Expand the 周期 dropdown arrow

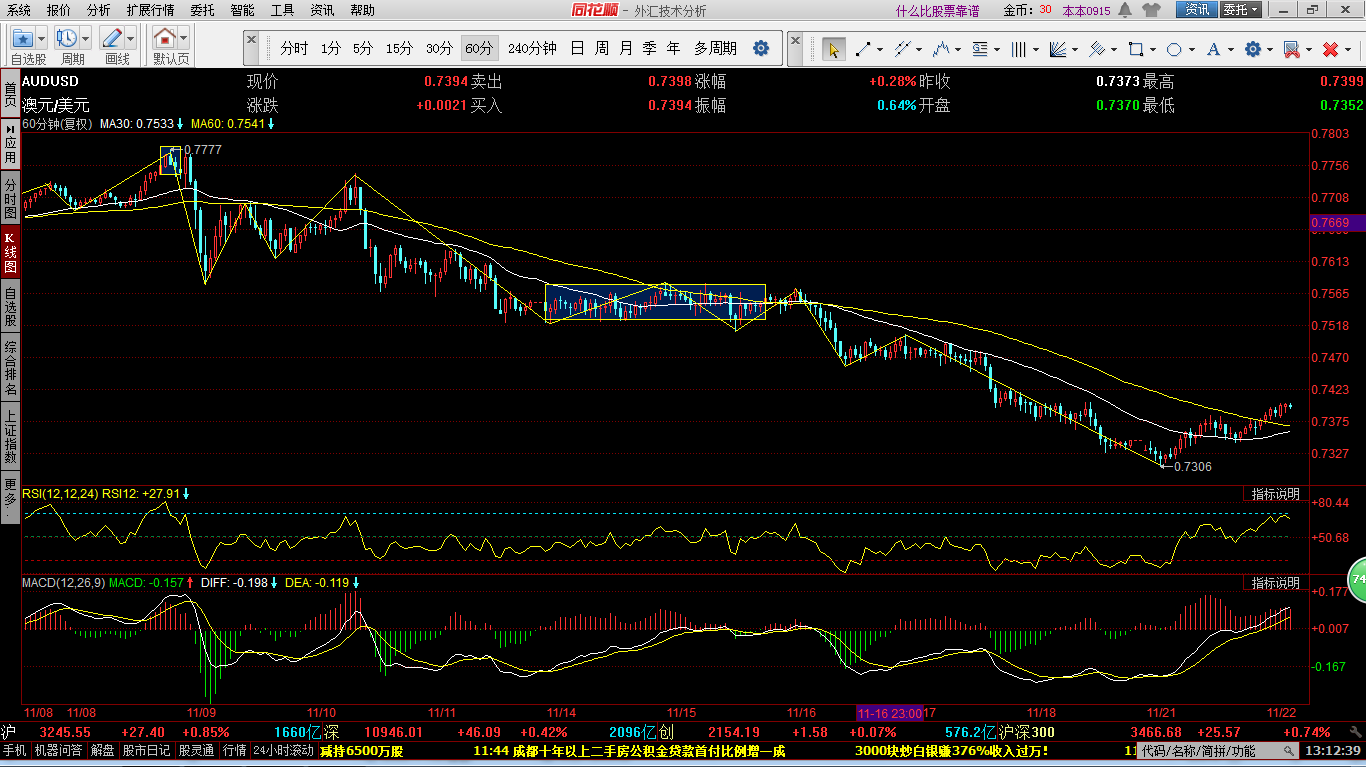coord(86,39)
